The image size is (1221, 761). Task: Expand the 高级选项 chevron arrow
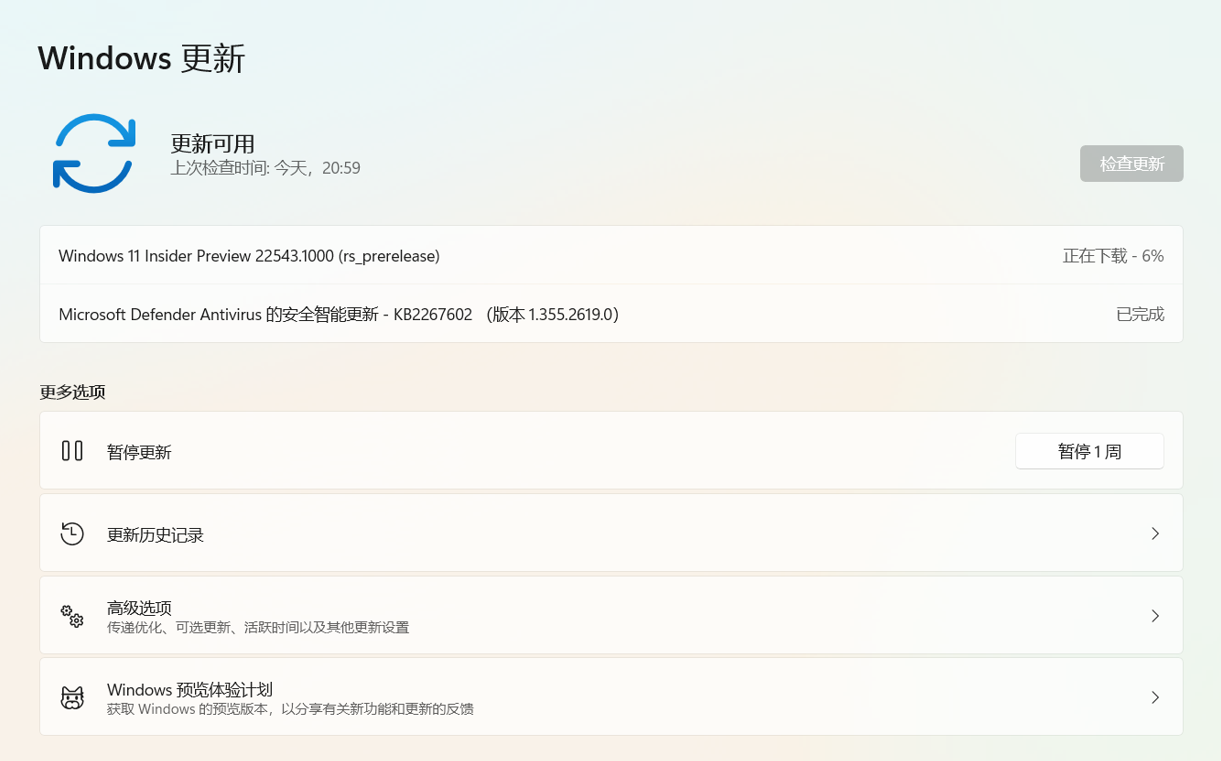click(1155, 616)
